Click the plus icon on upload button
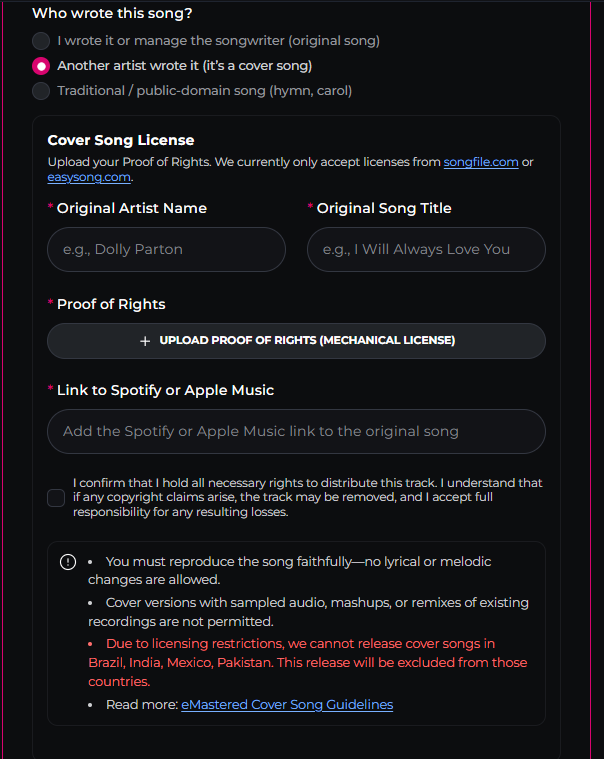The width and height of the screenshot is (604, 759). coord(145,341)
